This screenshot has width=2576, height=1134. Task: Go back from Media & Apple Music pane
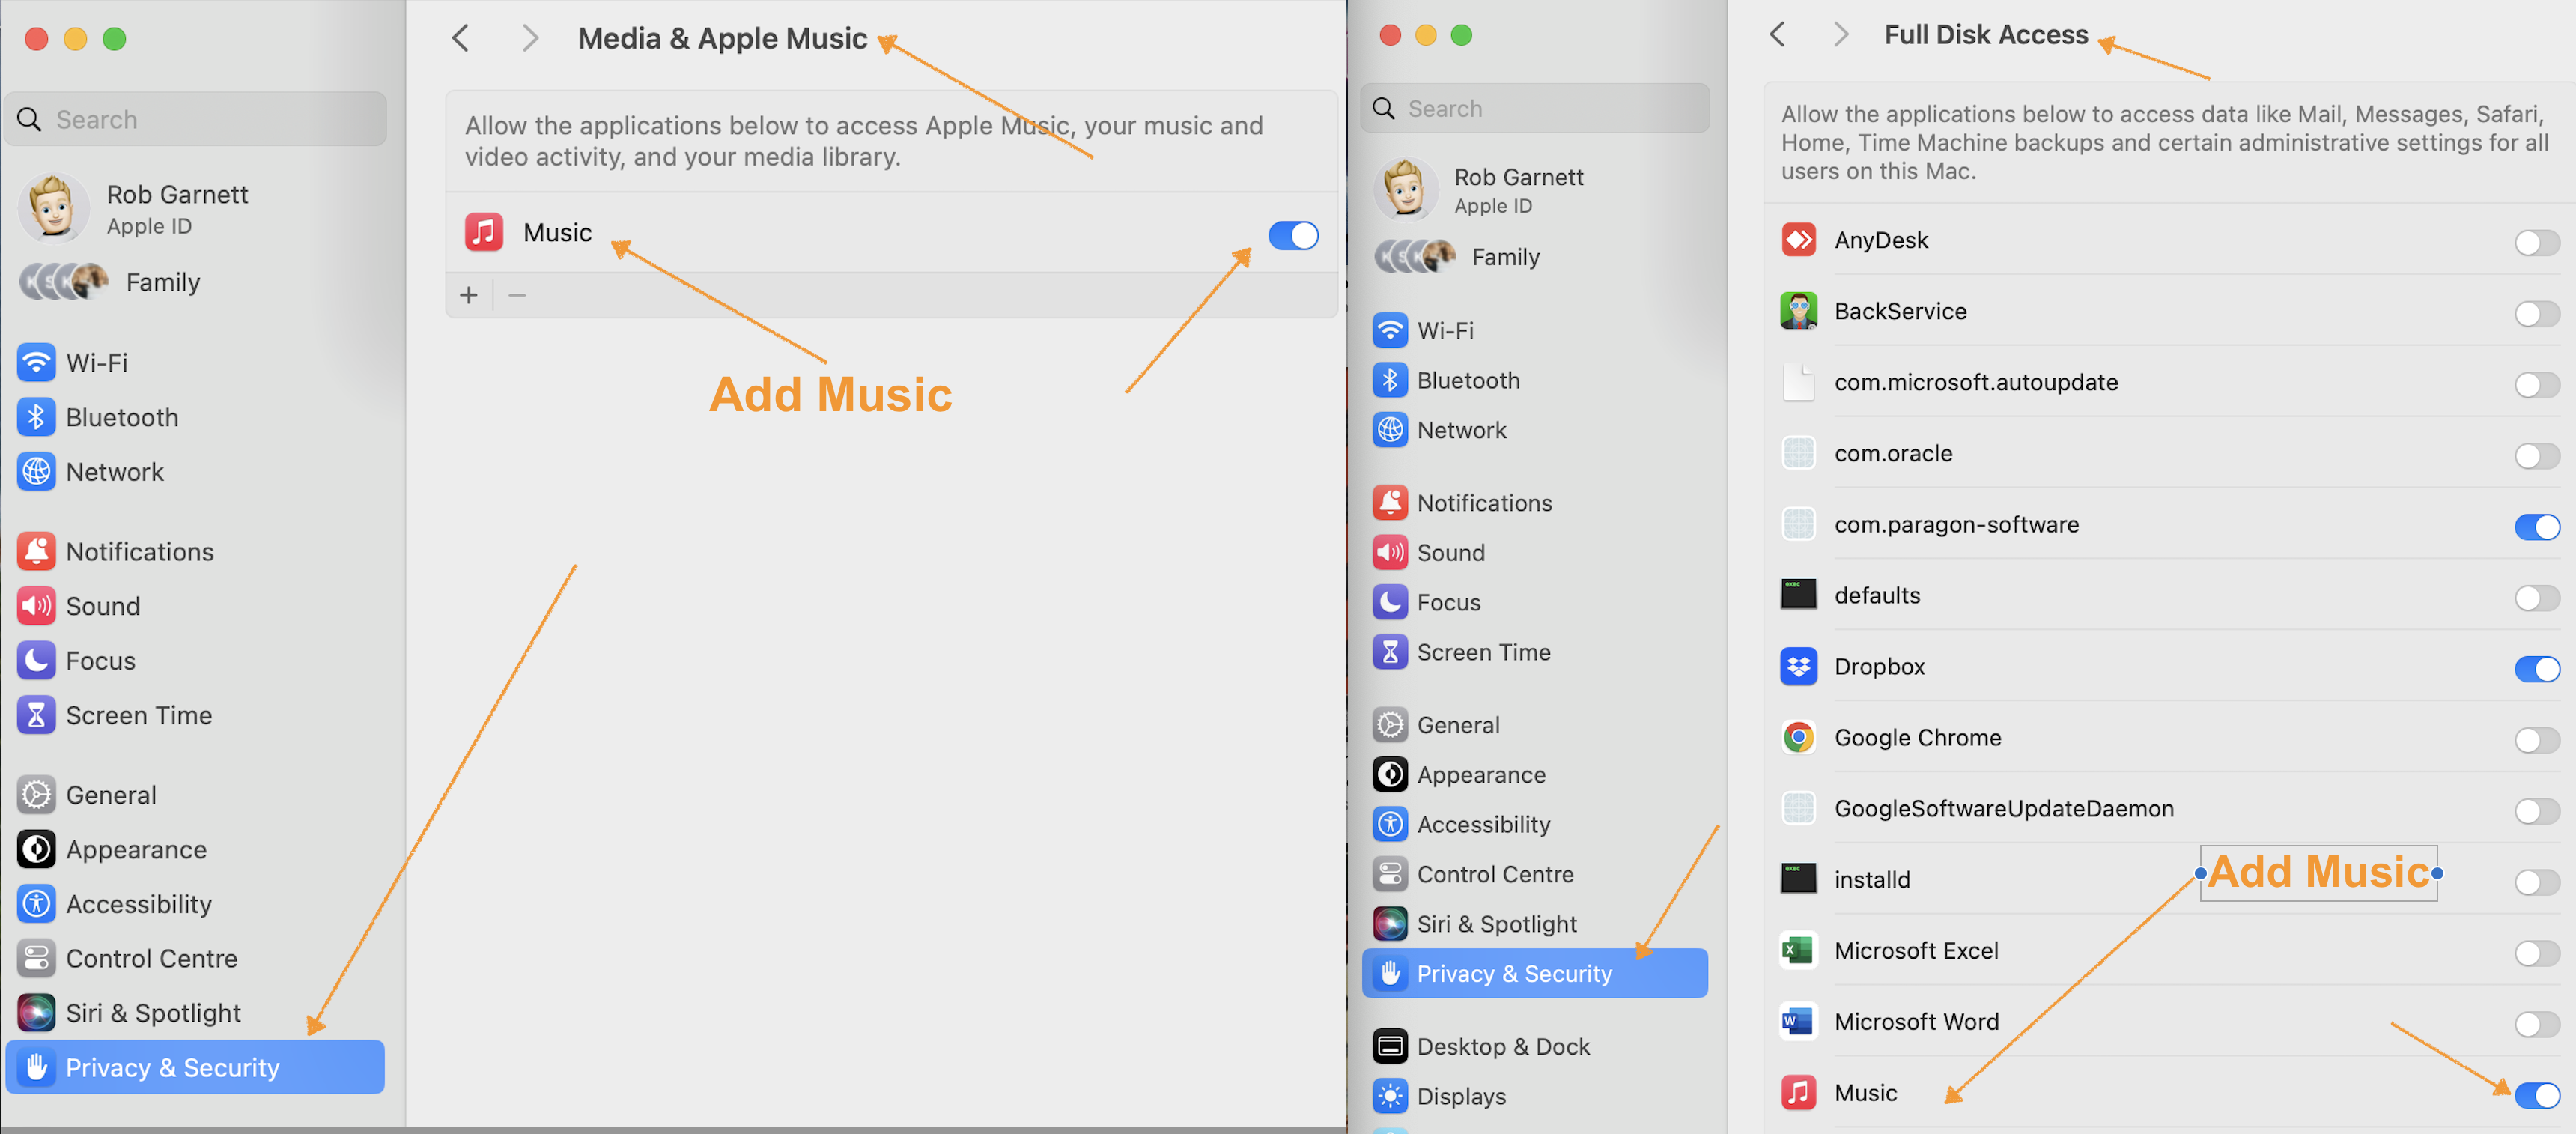pyautogui.click(x=461, y=39)
